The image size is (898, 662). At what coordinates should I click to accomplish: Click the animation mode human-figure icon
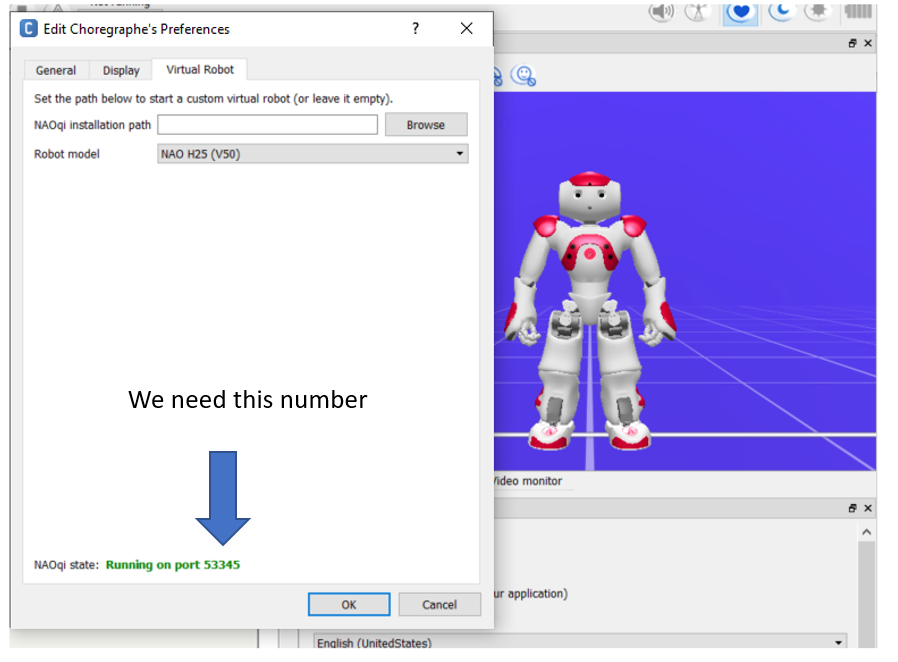point(697,12)
